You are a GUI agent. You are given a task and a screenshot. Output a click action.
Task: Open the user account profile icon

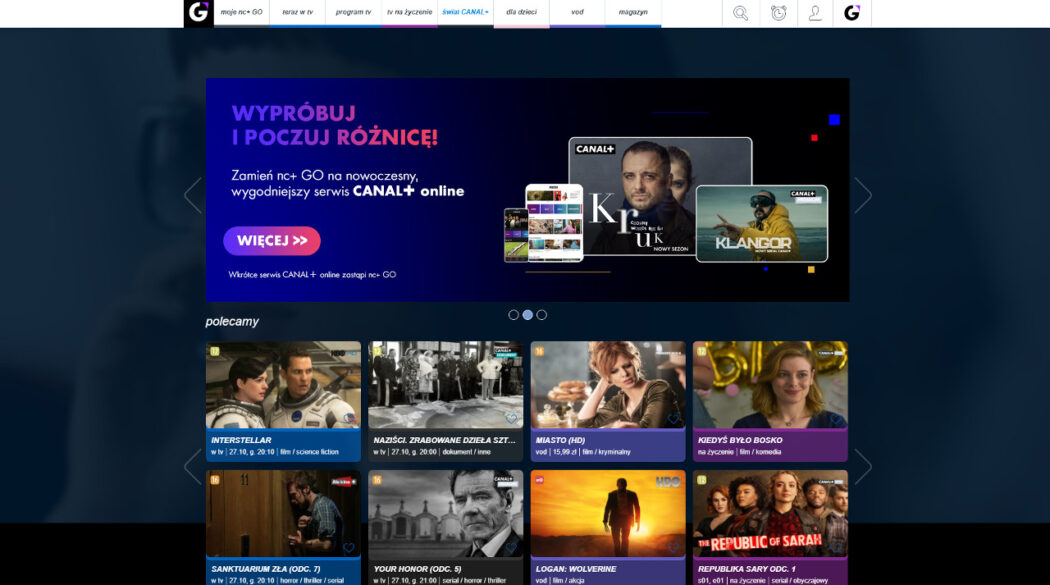point(815,13)
